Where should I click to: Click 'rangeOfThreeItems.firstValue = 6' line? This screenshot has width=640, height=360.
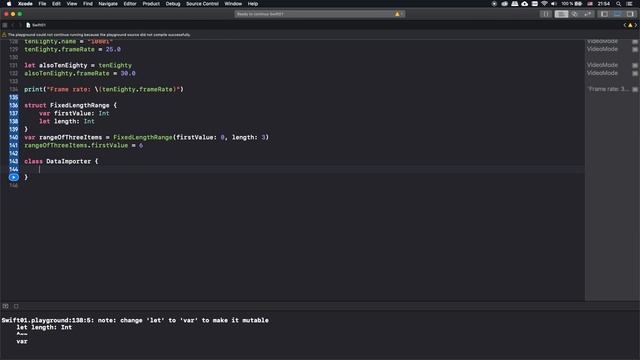[x=84, y=145]
